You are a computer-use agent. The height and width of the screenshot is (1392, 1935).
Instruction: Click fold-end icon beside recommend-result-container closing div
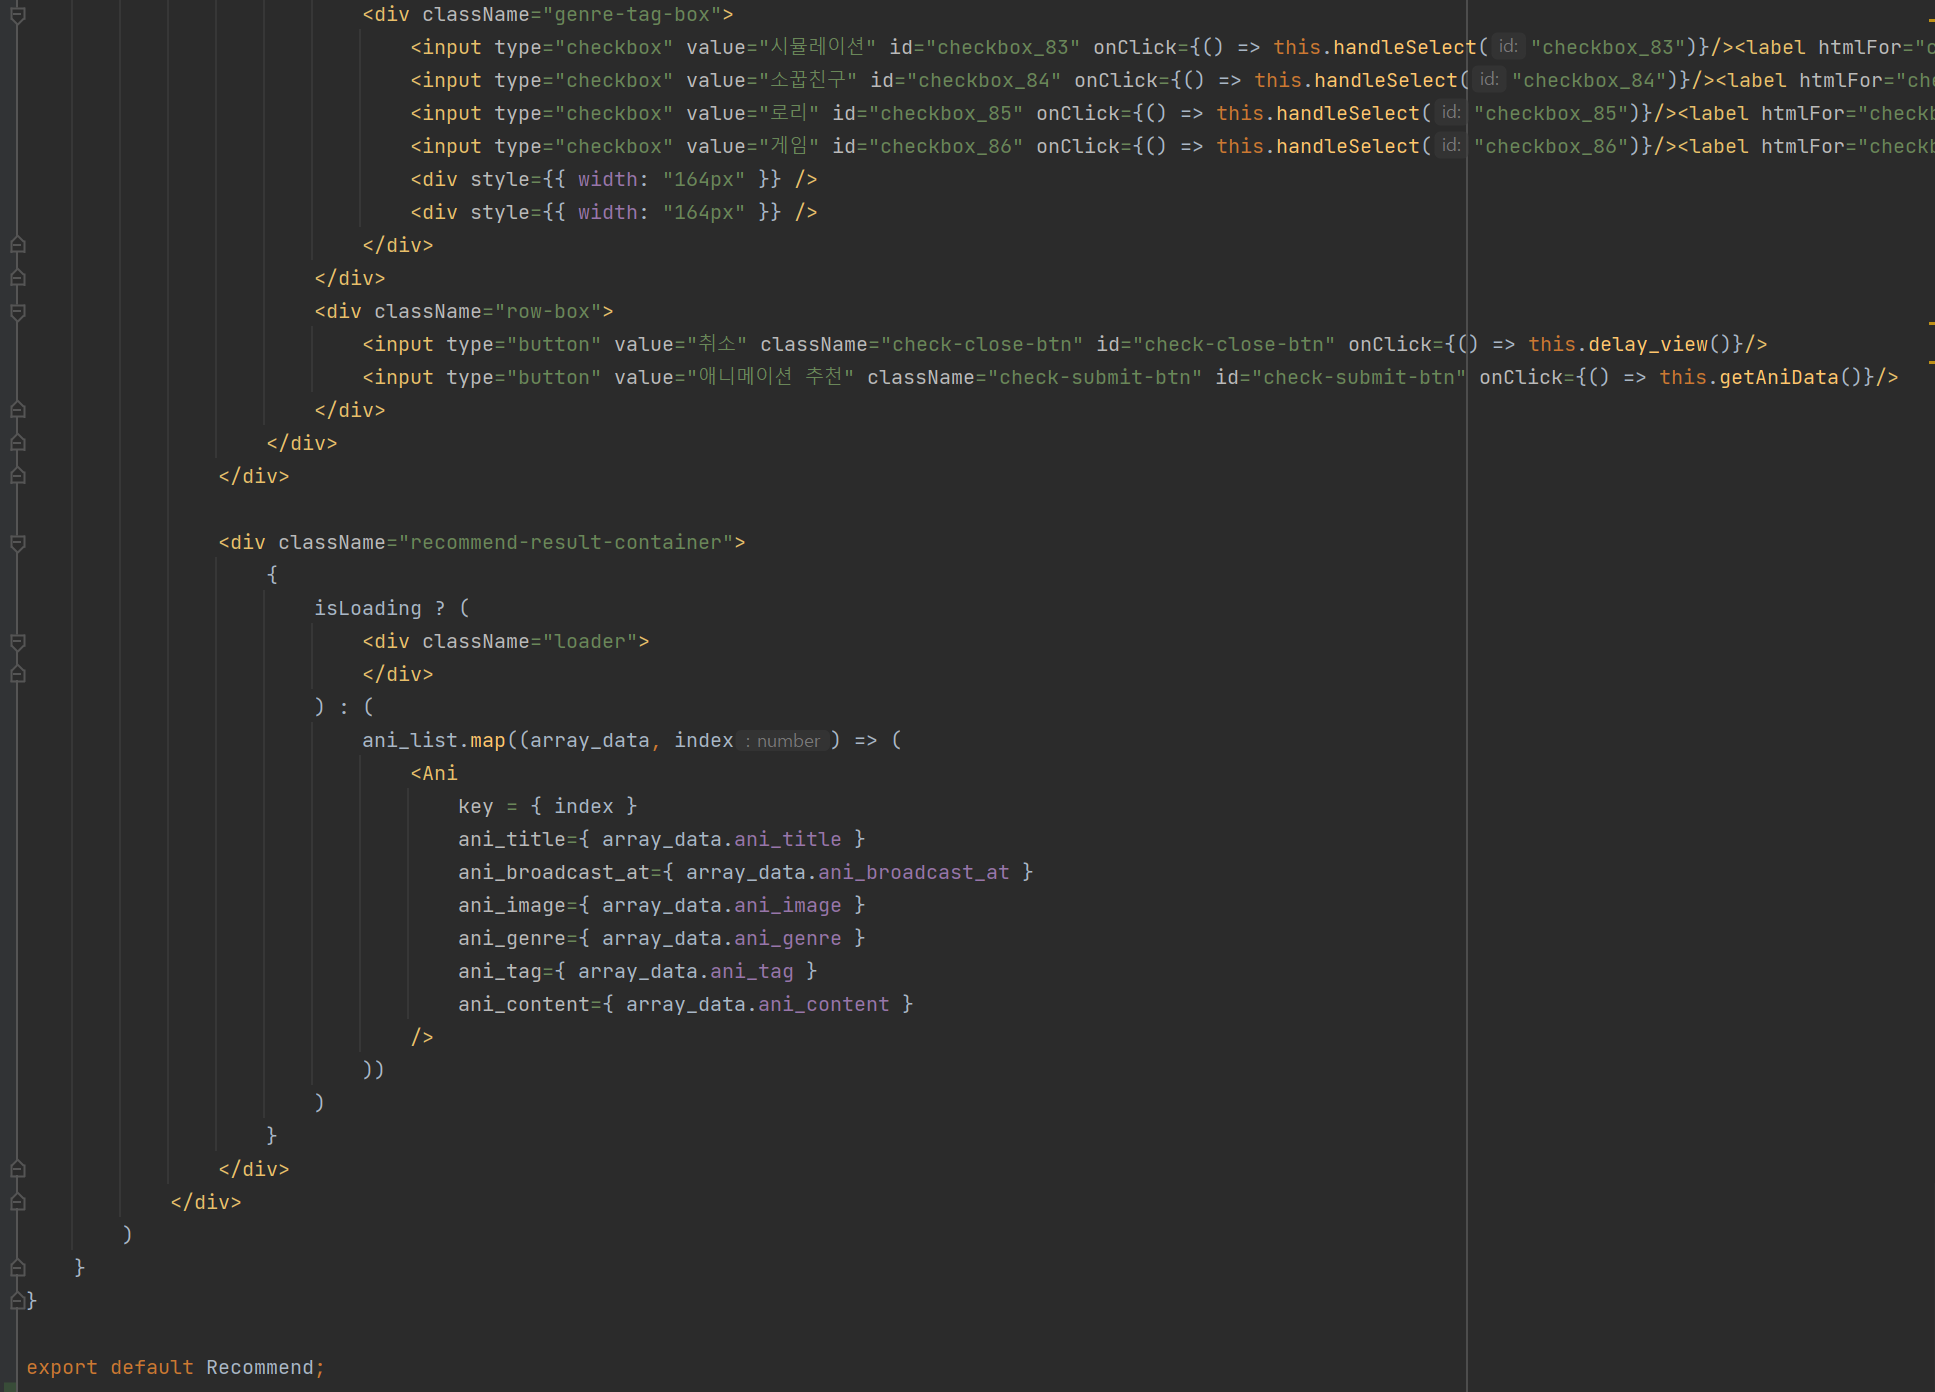pyautogui.click(x=17, y=1169)
